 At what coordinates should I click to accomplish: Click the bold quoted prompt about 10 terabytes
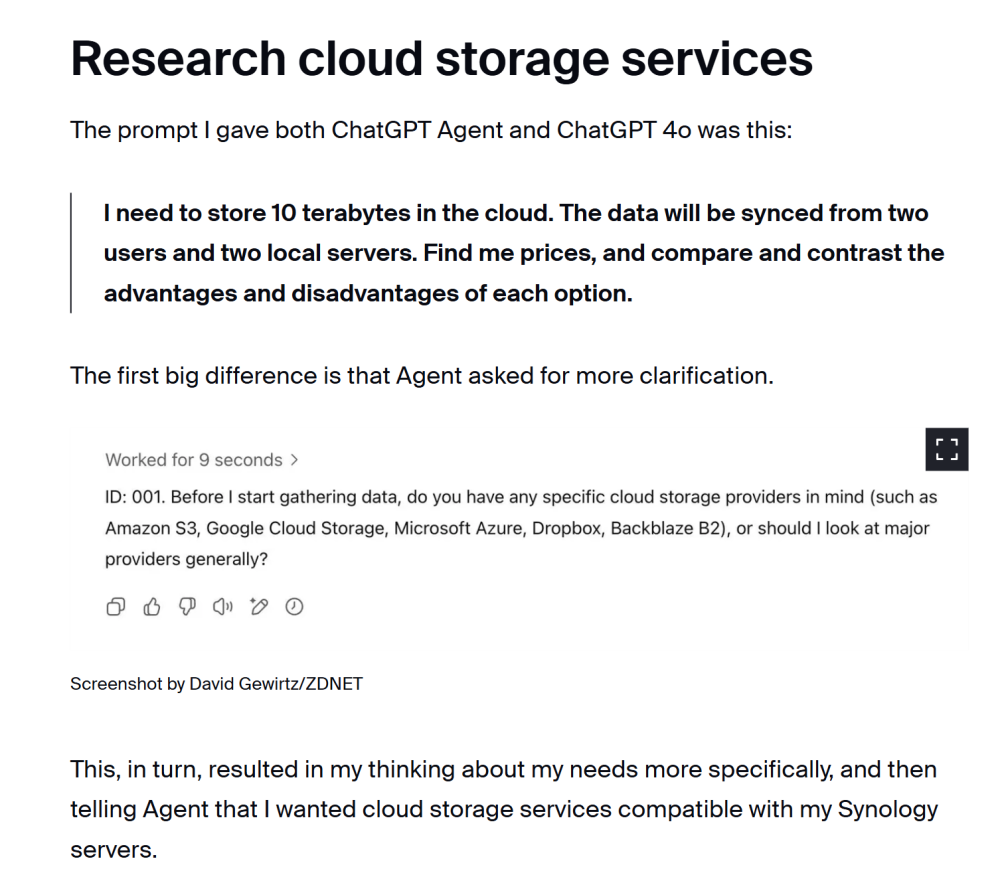tap(524, 253)
